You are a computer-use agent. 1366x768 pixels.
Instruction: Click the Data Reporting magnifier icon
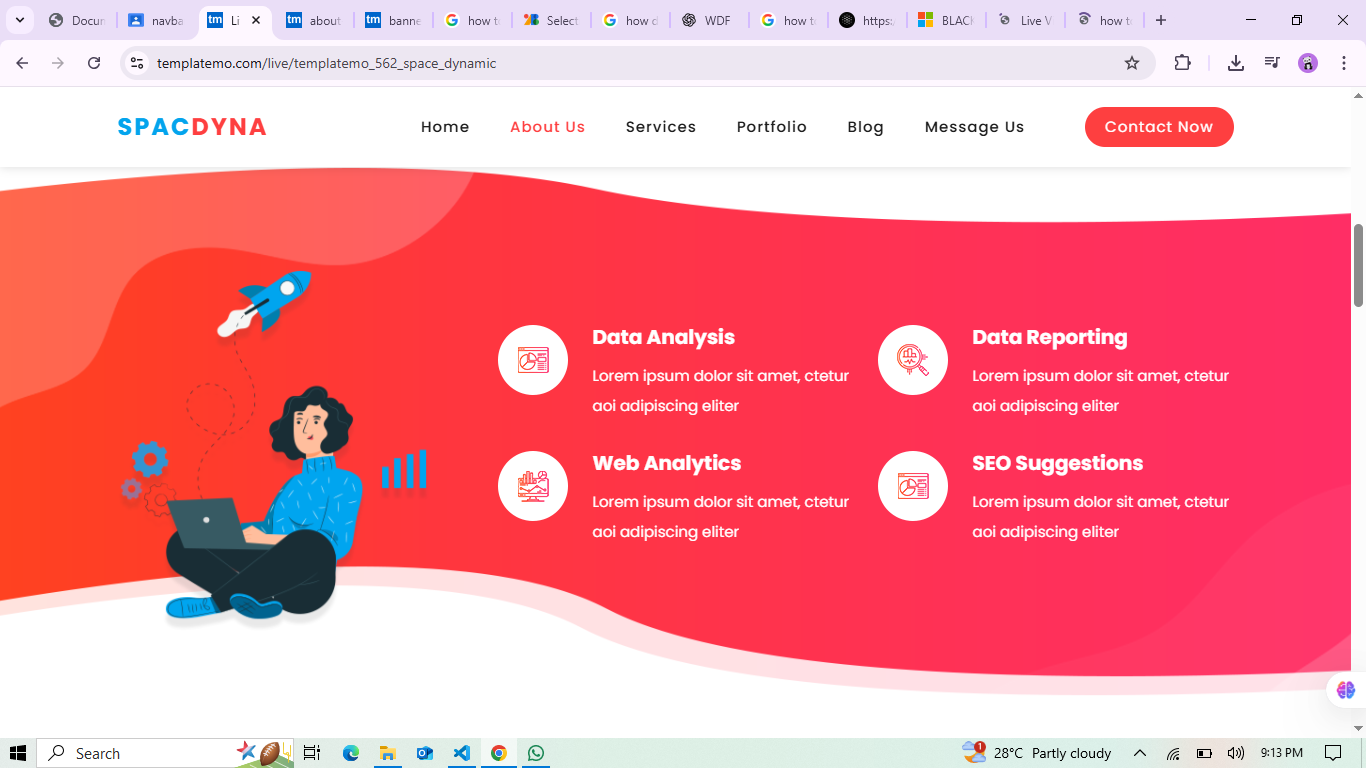click(x=913, y=360)
